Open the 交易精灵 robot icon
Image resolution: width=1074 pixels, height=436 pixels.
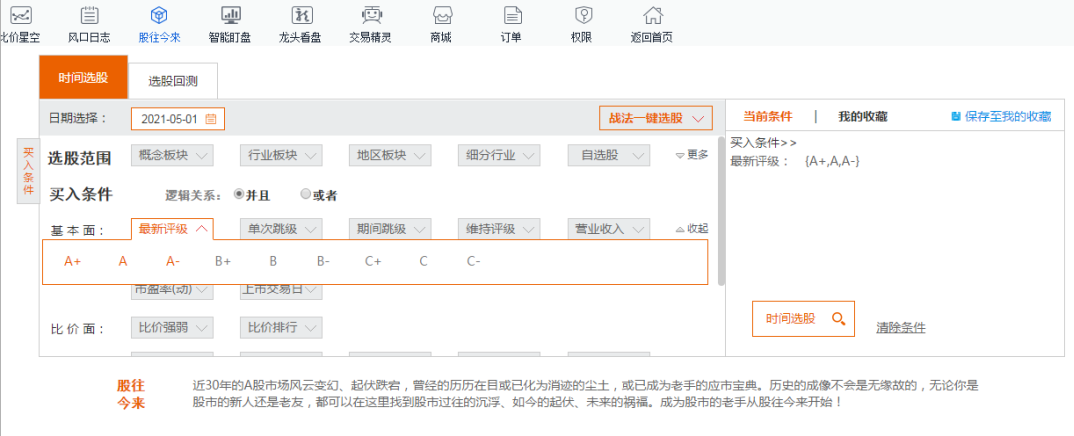[x=371, y=14]
